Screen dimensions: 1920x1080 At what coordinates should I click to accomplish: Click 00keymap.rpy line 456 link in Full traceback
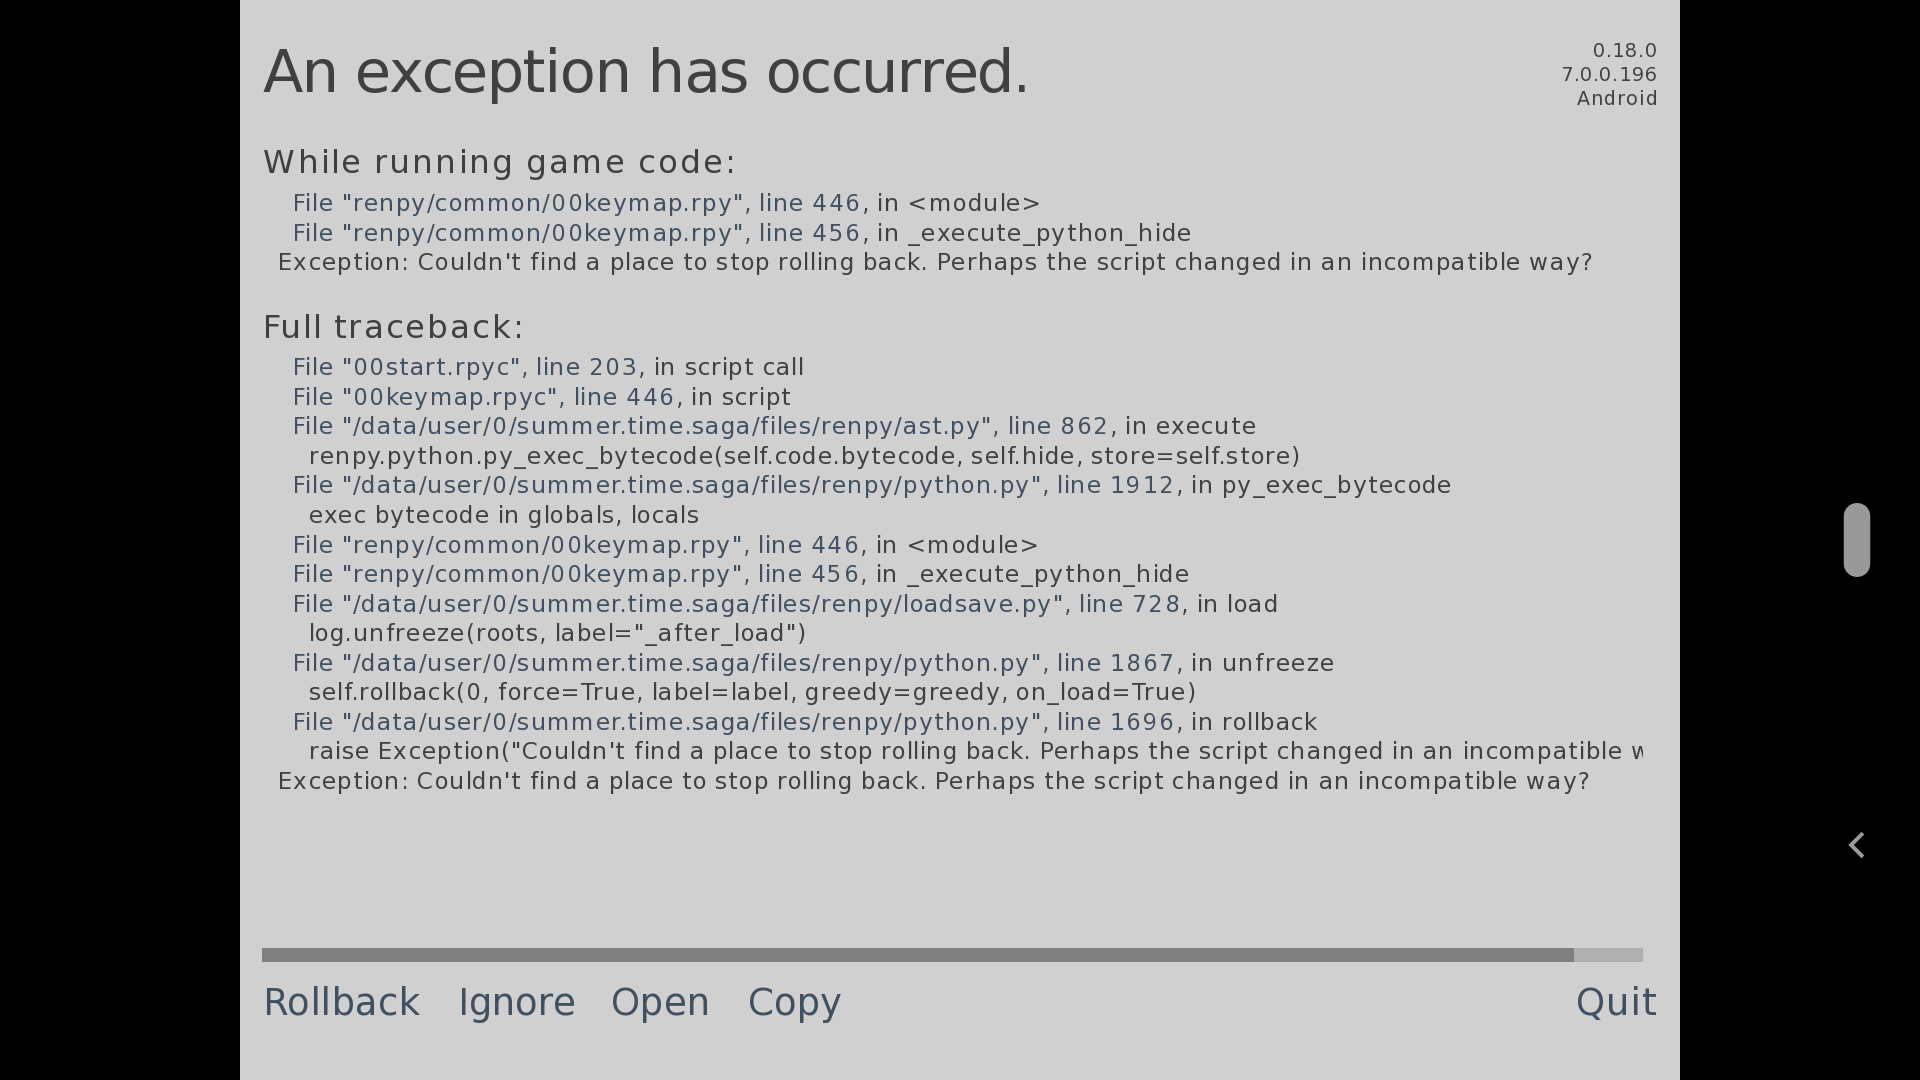(575, 574)
